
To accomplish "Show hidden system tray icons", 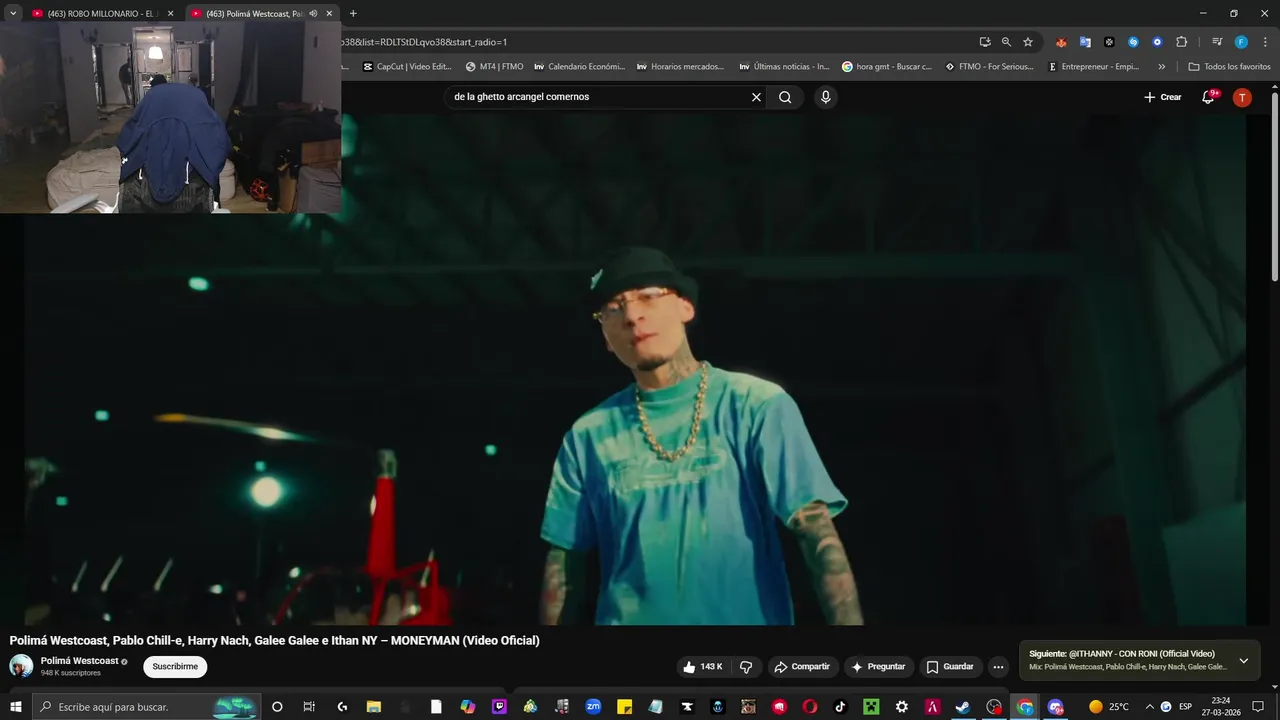I will pos(1149,707).
